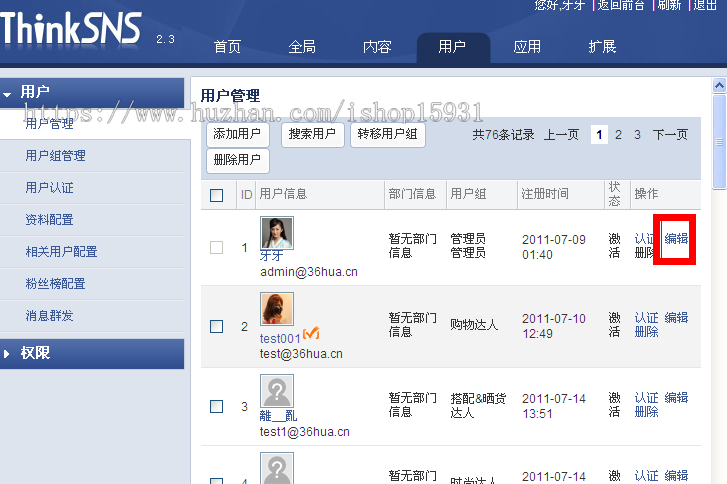Click 退出 to log out
727x484 pixels.
pyautogui.click(x=705, y=5)
